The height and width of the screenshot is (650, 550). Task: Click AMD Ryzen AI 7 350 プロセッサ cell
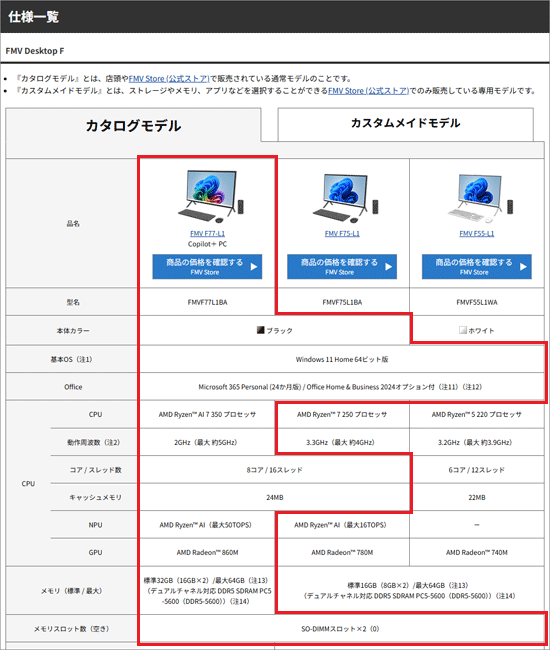(x=207, y=414)
